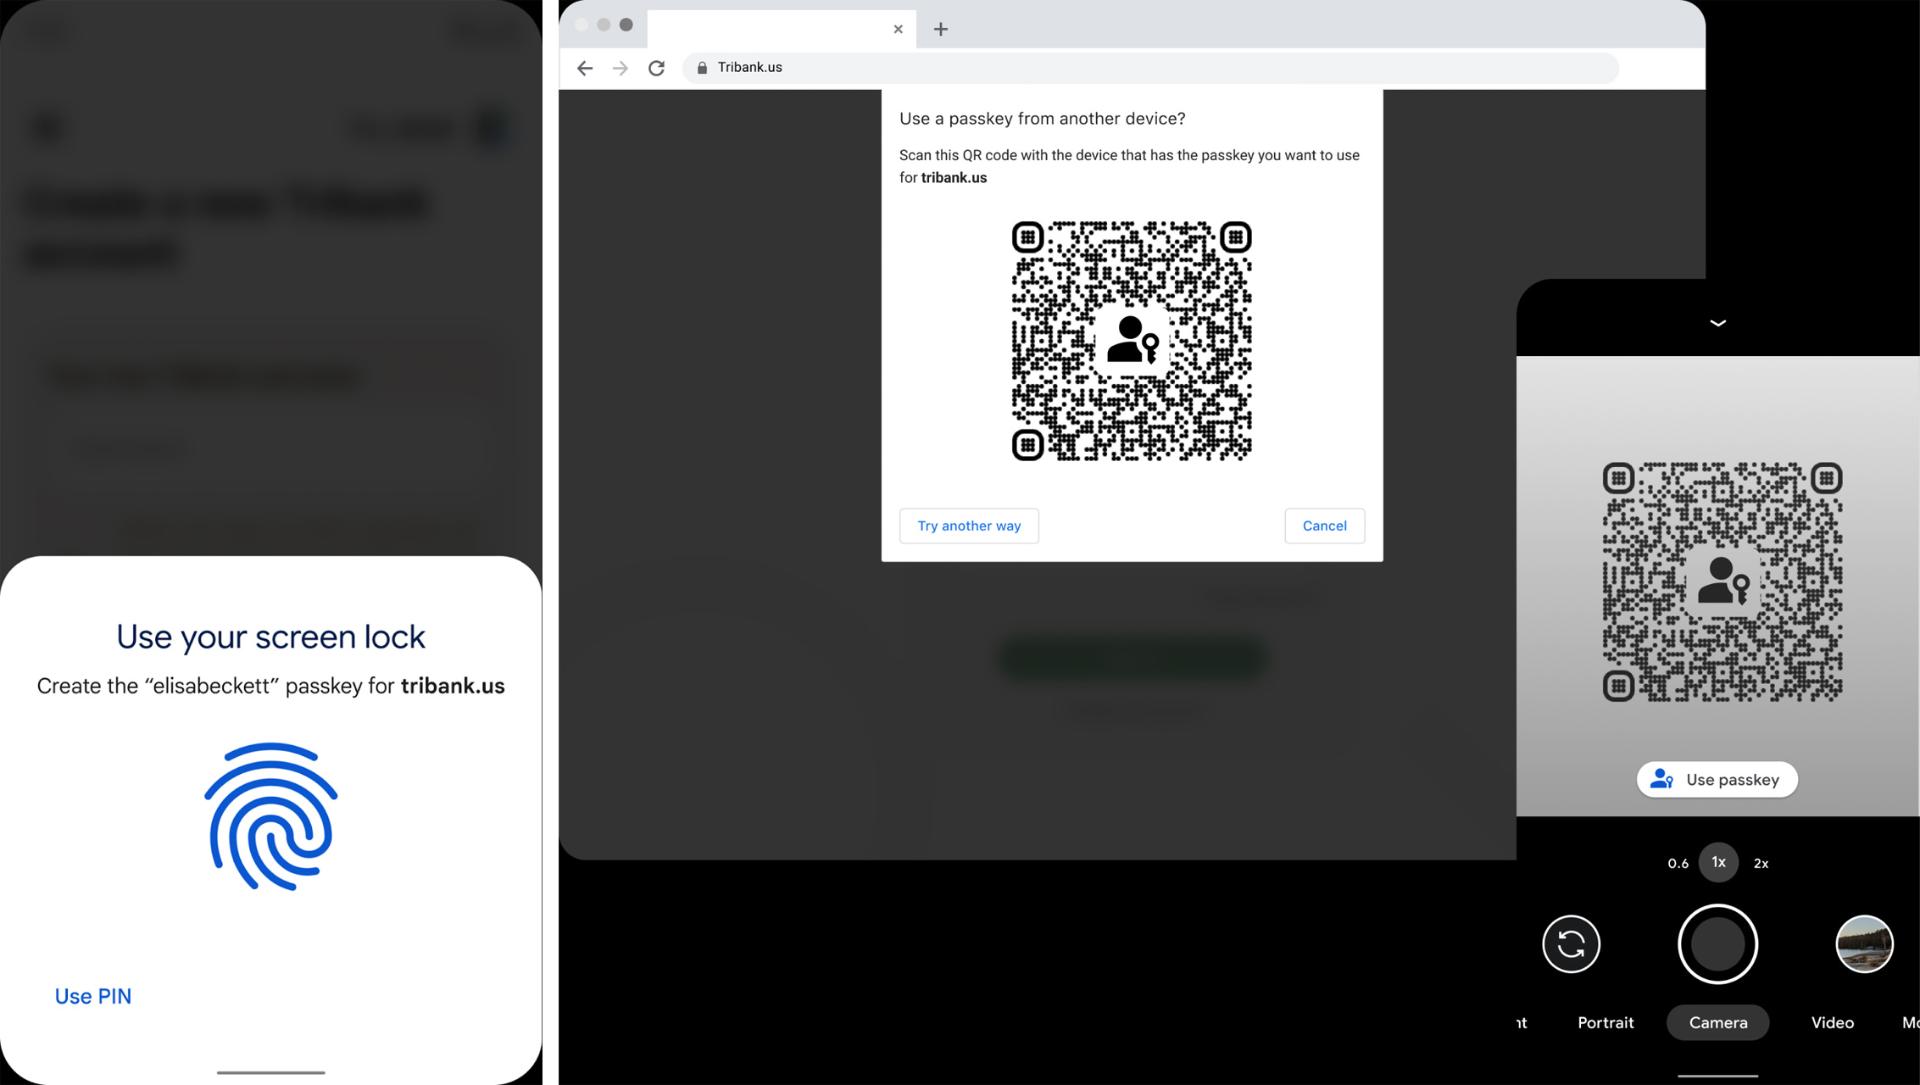Collapse camera options with top chevron
The image size is (1920, 1085).
[1718, 323]
